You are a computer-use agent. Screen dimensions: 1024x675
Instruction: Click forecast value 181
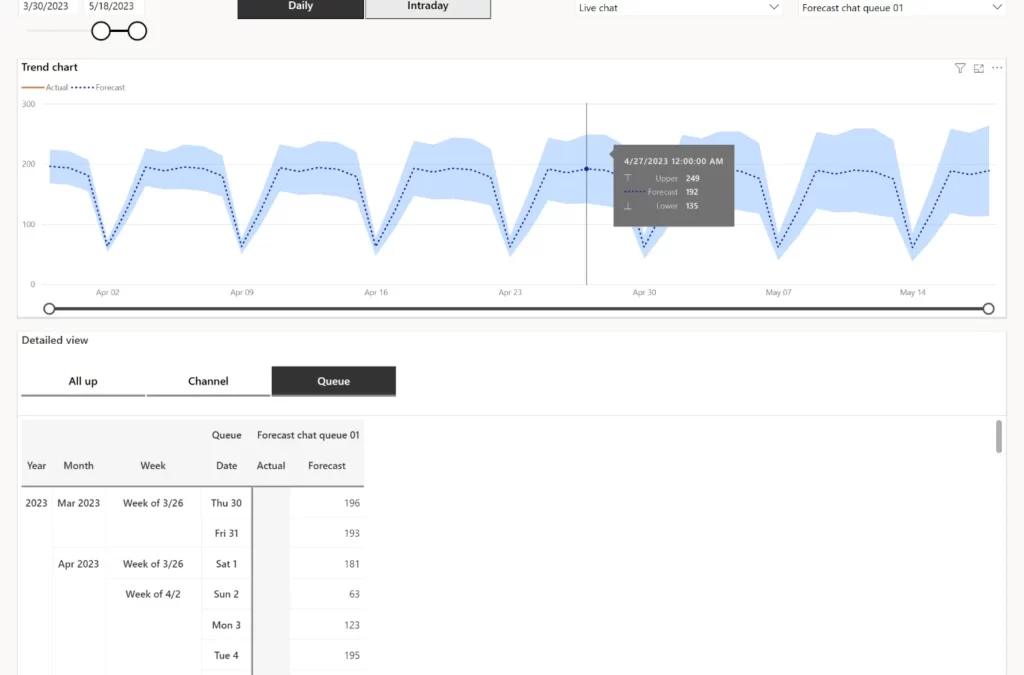pos(351,563)
